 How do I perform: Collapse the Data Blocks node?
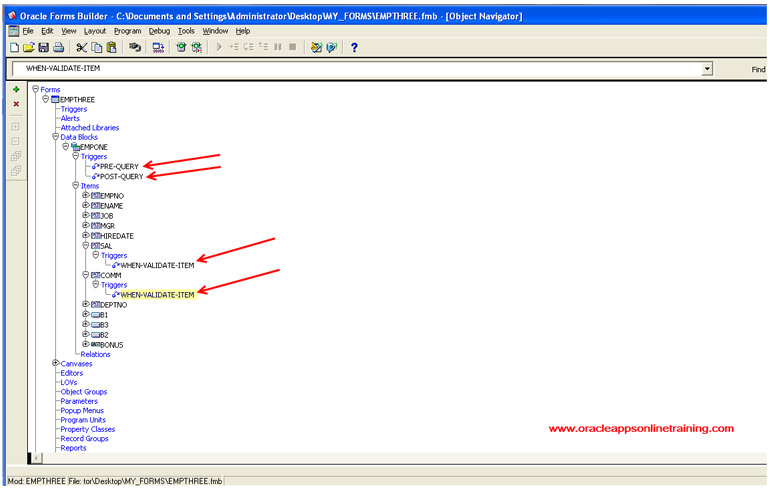coord(55,137)
